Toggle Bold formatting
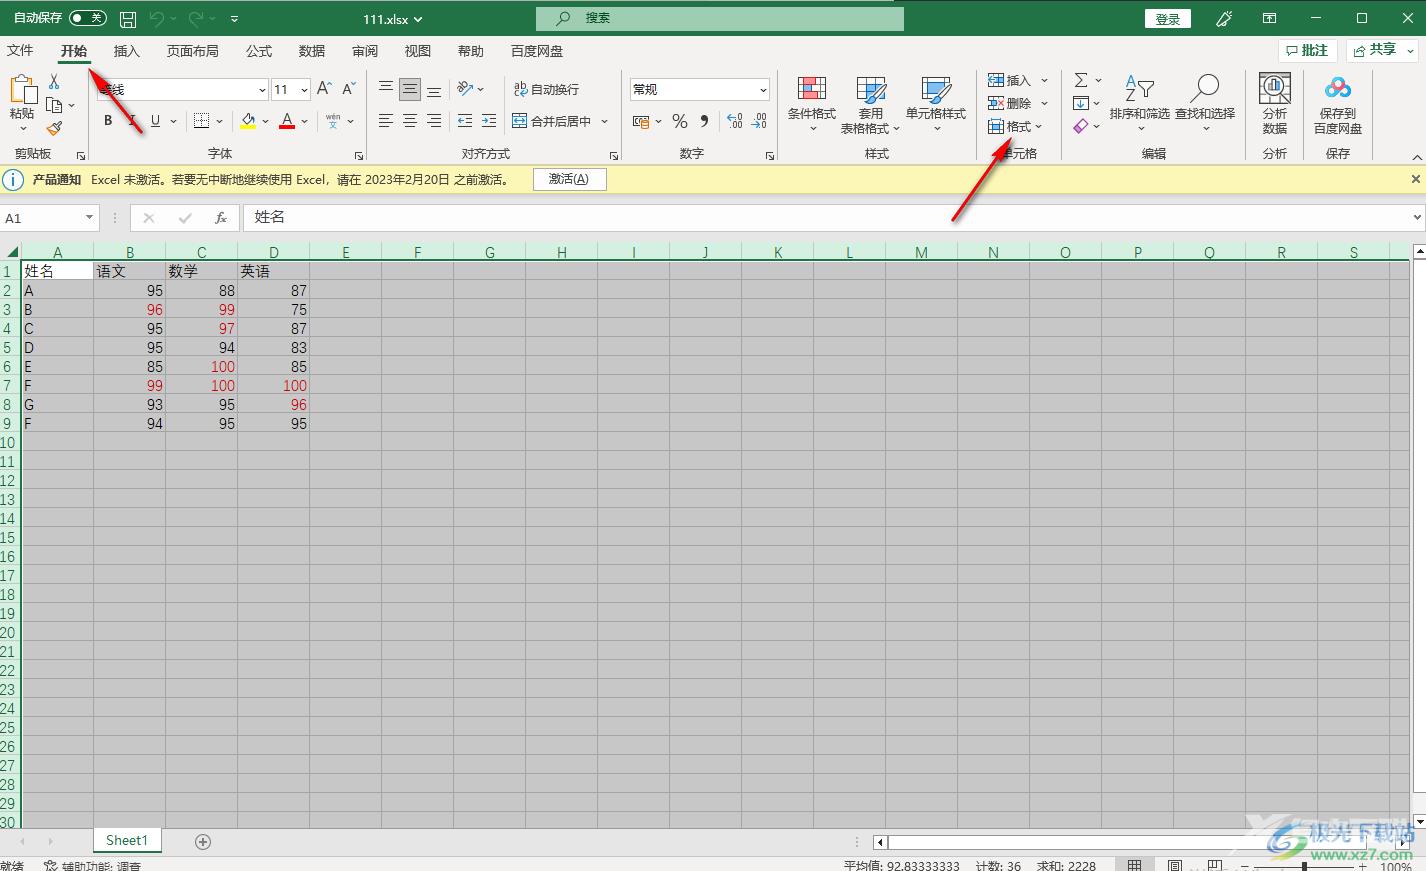 [108, 121]
